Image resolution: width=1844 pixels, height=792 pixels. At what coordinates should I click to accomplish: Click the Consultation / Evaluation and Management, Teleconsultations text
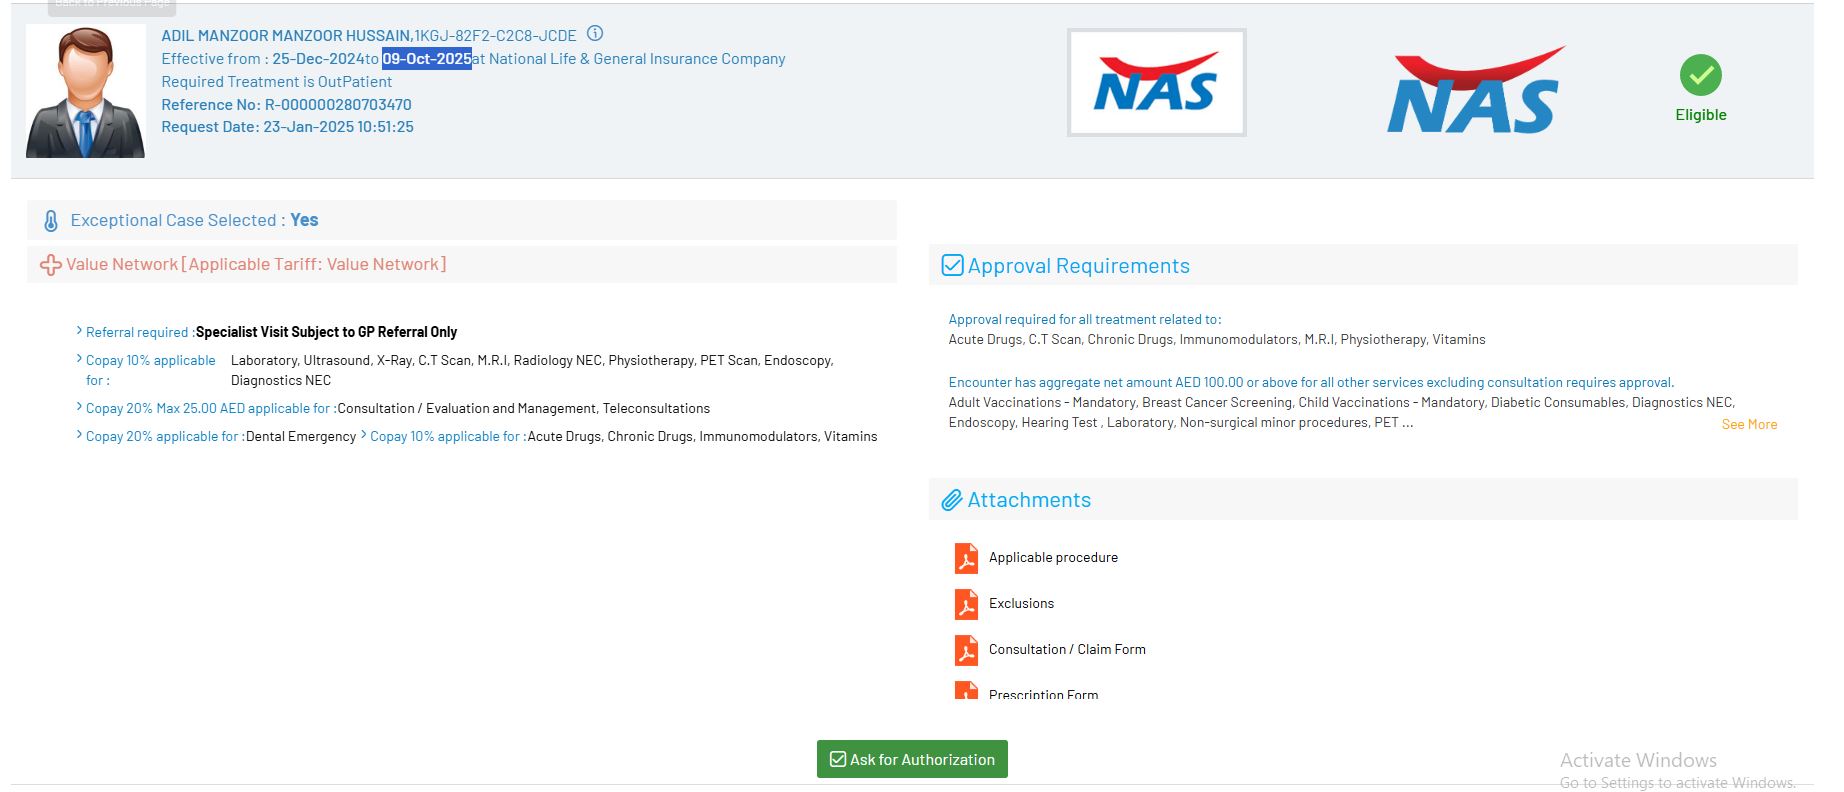tap(524, 408)
